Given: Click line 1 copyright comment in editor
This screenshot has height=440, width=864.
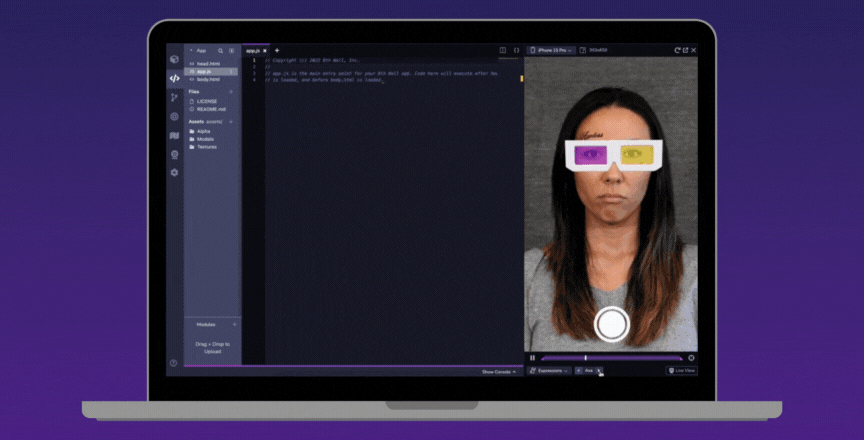Looking at the screenshot, I should pyautogui.click(x=312, y=60).
